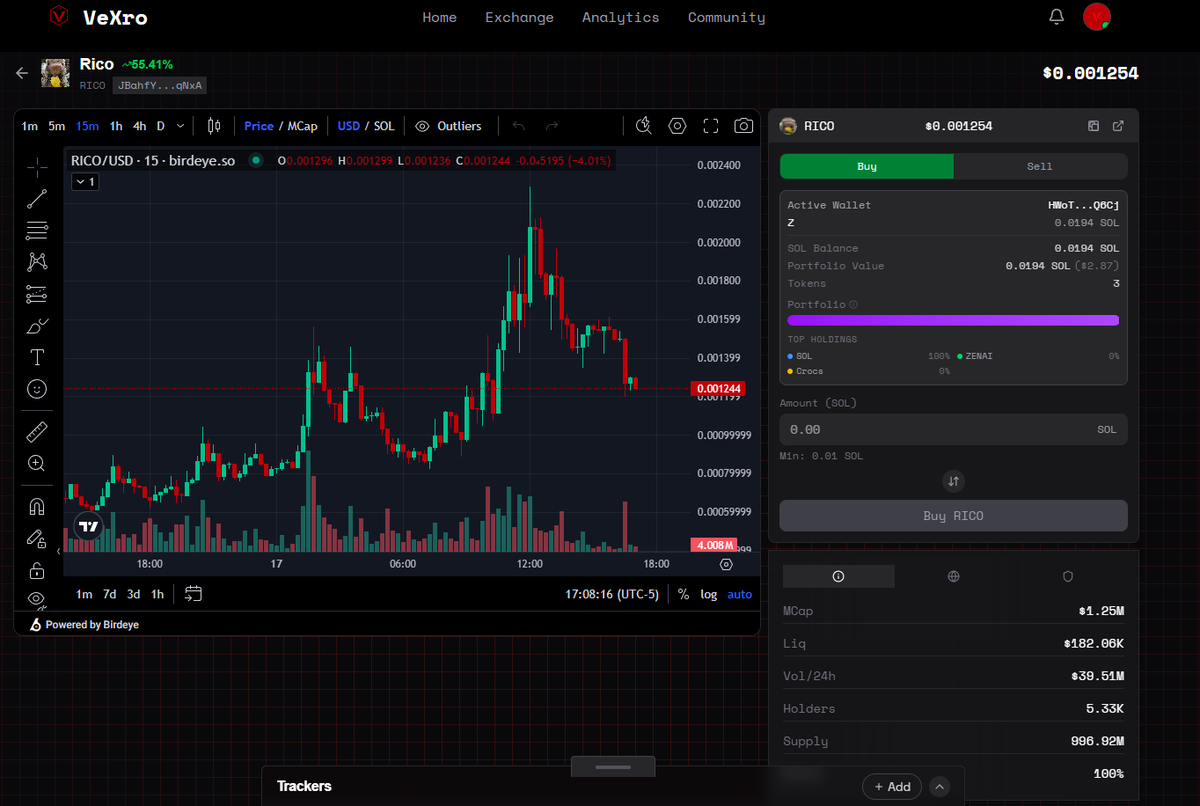Select the XABCD pattern tool
The height and width of the screenshot is (806, 1200).
click(37, 262)
